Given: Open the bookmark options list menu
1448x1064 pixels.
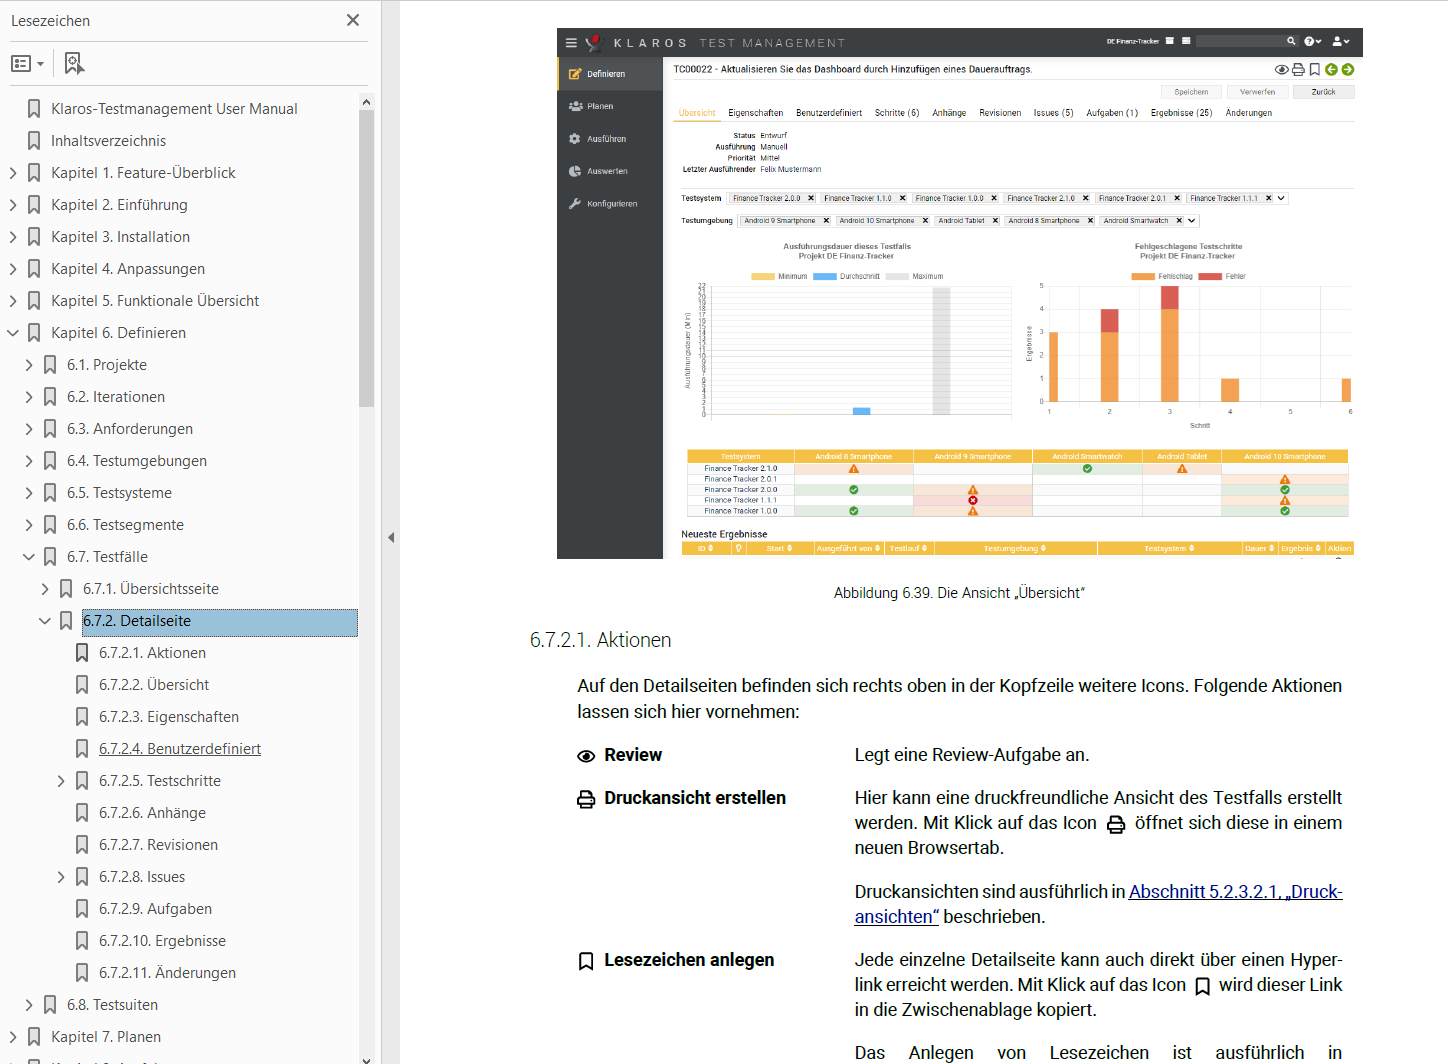Looking at the screenshot, I should pyautogui.click(x=27, y=64).
